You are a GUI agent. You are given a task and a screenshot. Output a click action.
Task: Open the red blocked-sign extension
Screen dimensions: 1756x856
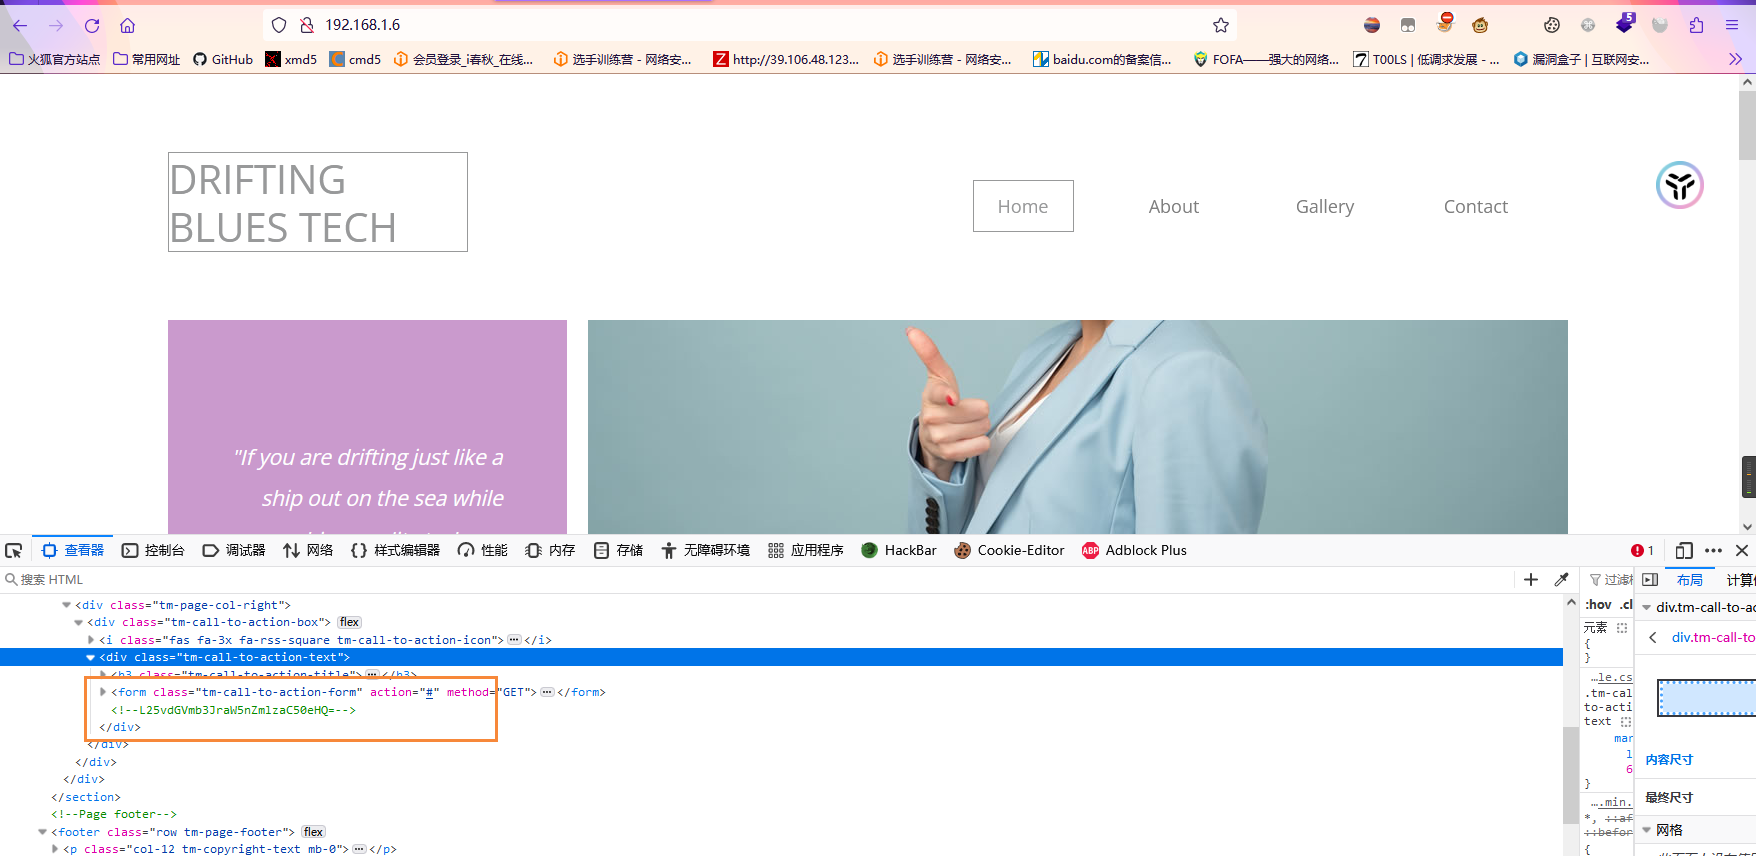click(1445, 22)
